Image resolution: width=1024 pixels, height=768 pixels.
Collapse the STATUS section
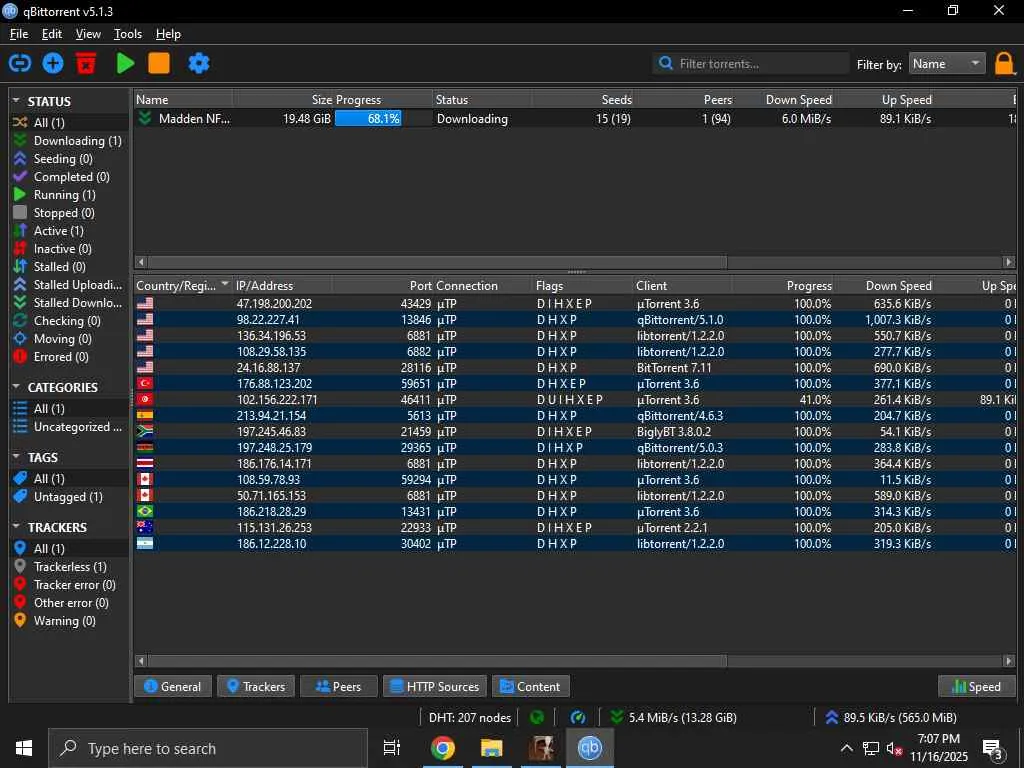coord(16,101)
